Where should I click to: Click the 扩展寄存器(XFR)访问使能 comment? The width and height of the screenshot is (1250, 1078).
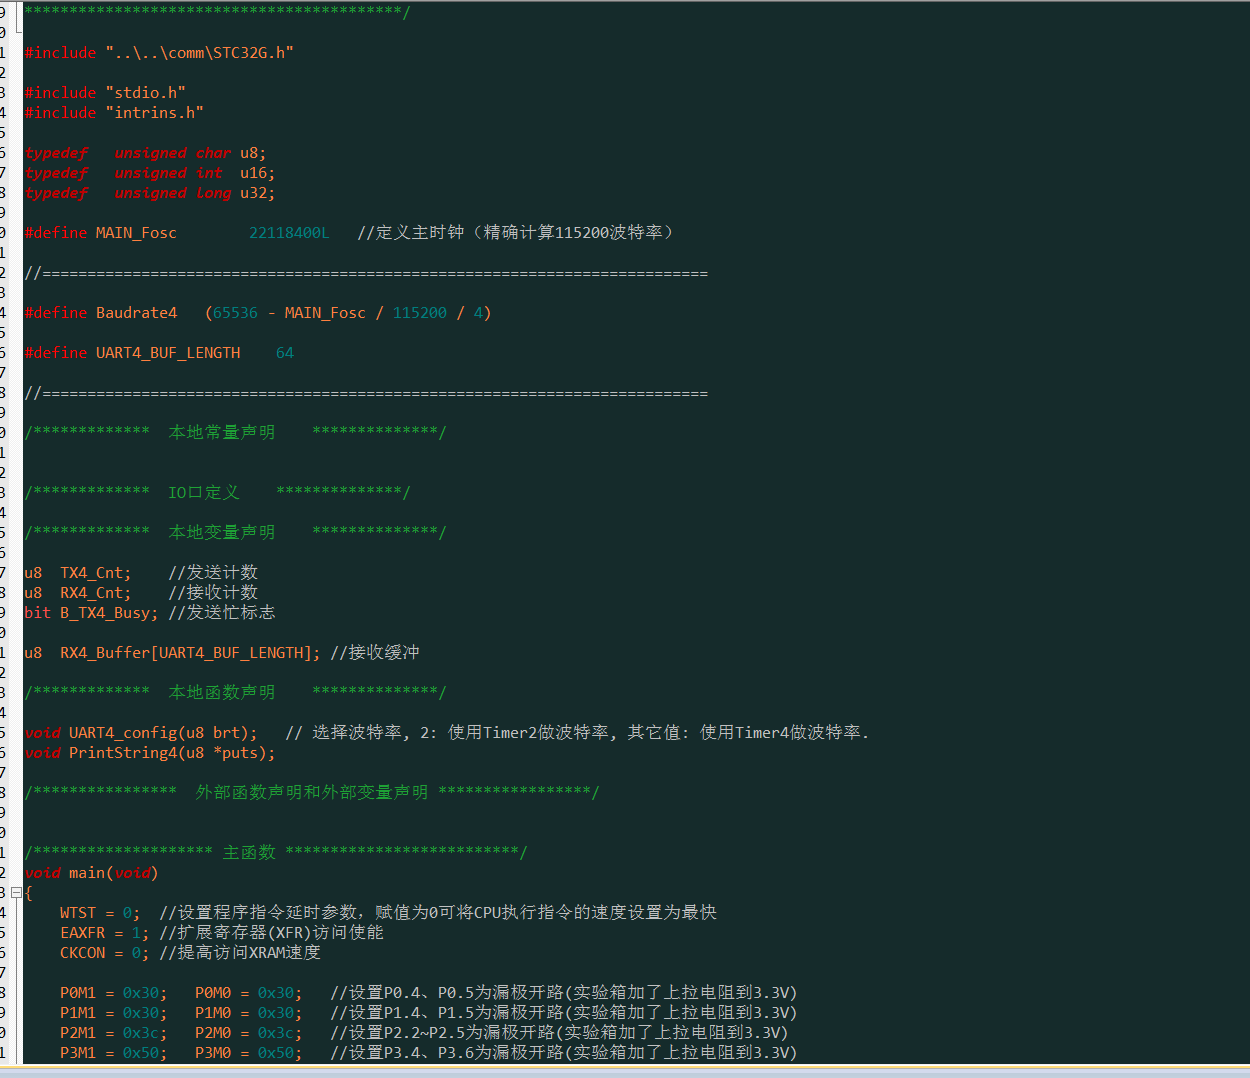click(271, 932)
